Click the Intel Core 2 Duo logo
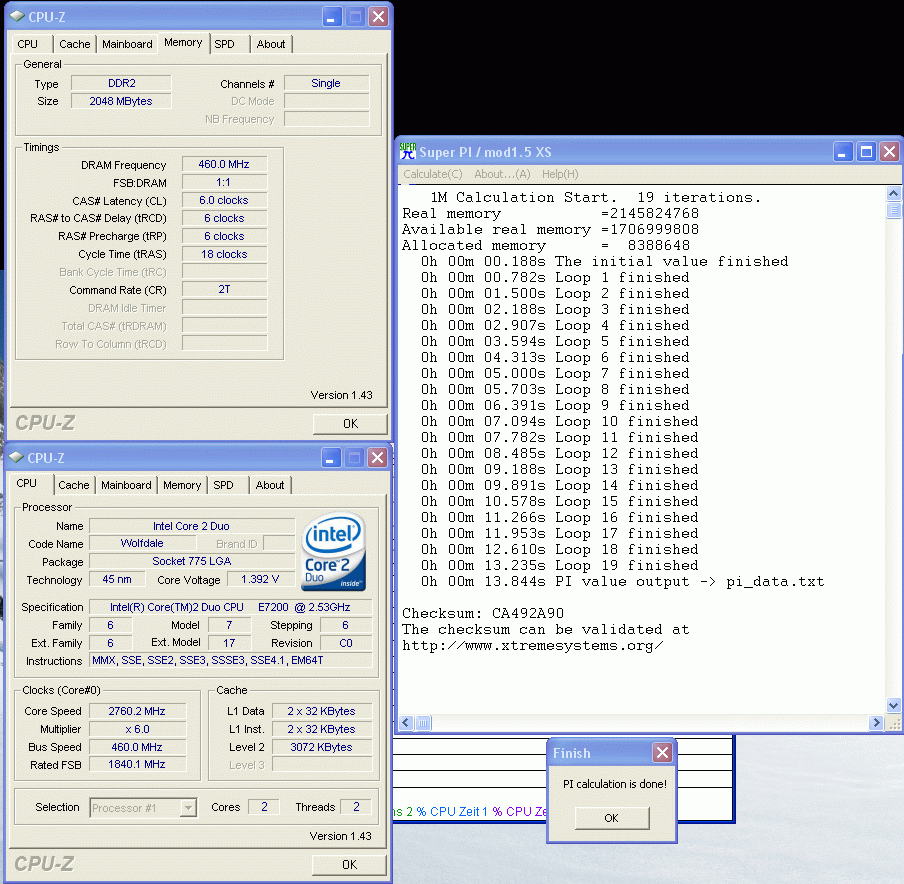904x884 pixels. (334, 552)
